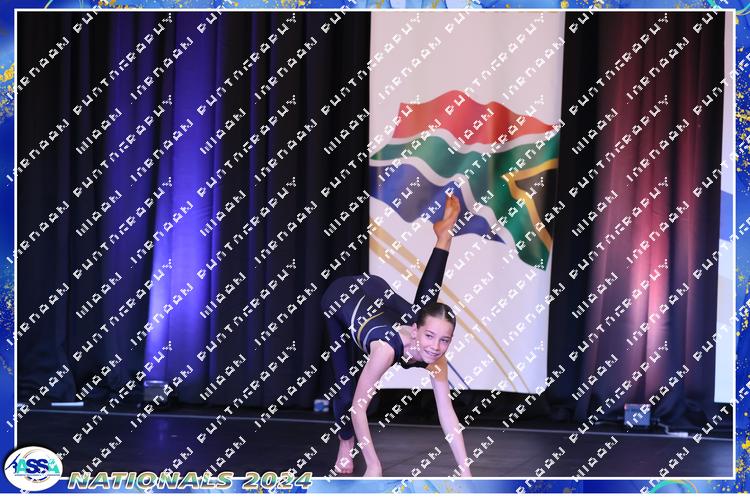Click the dark stage floor on the left
The image size is (750, 500).
[x=150, y=440]
